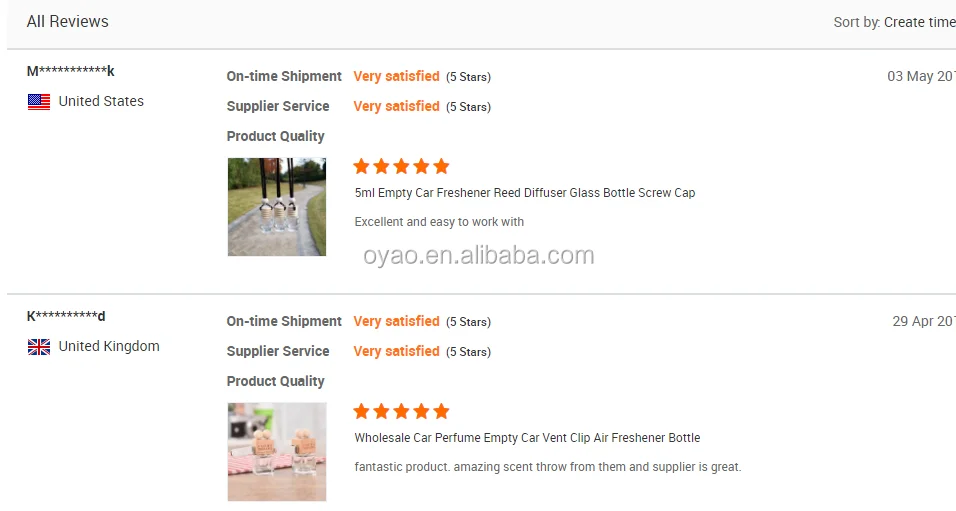Click the five-star rating on first review
The height and width of the screenshot is (511, 956).
pyautogui.click(x=401, y=166)
